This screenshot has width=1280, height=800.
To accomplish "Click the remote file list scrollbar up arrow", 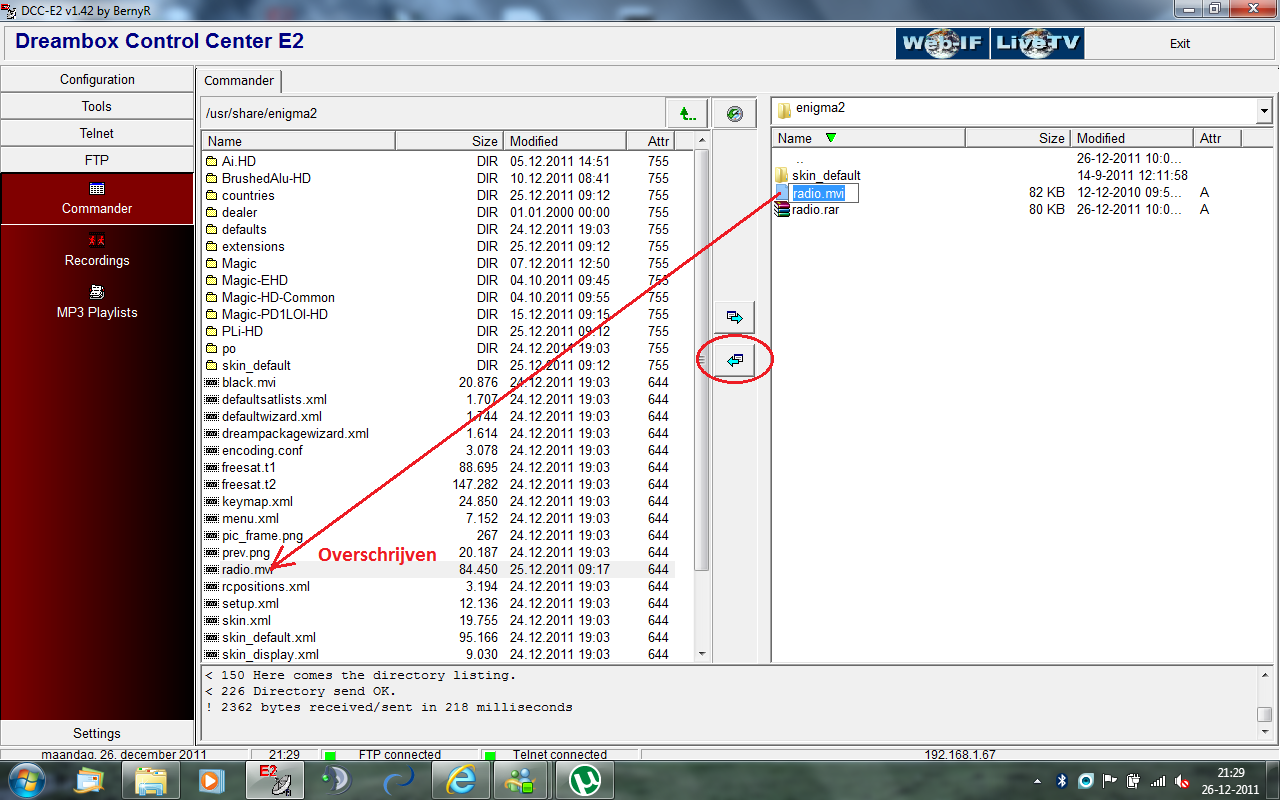I will coord(702,140).
